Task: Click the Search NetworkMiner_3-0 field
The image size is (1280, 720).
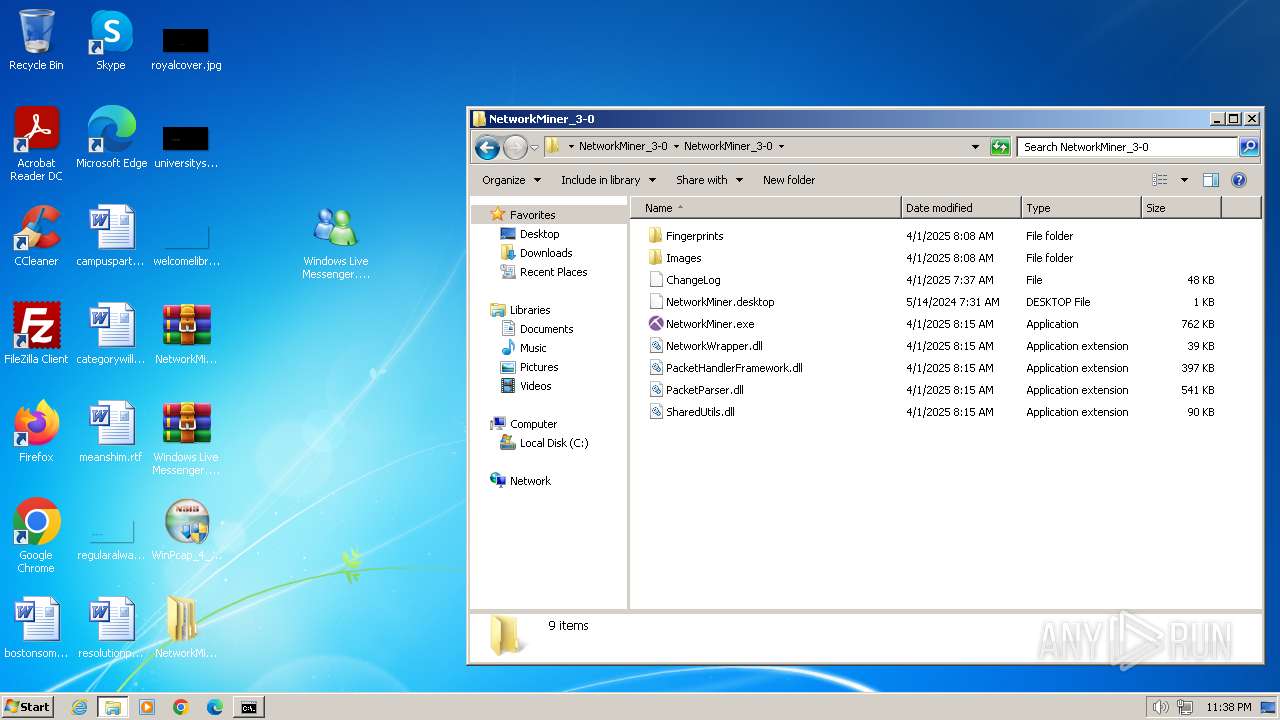Action: [1129, 147]
